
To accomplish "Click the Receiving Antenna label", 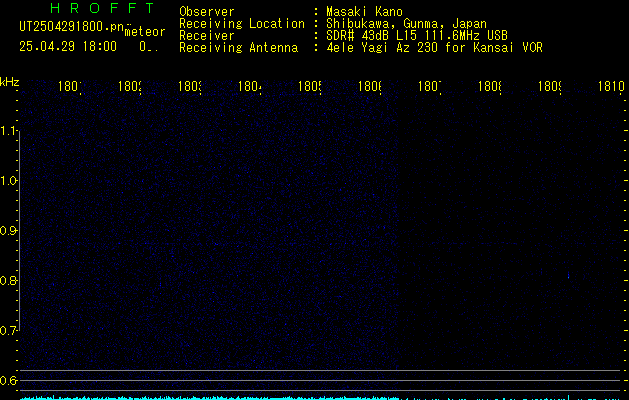I will coord(238,48).
